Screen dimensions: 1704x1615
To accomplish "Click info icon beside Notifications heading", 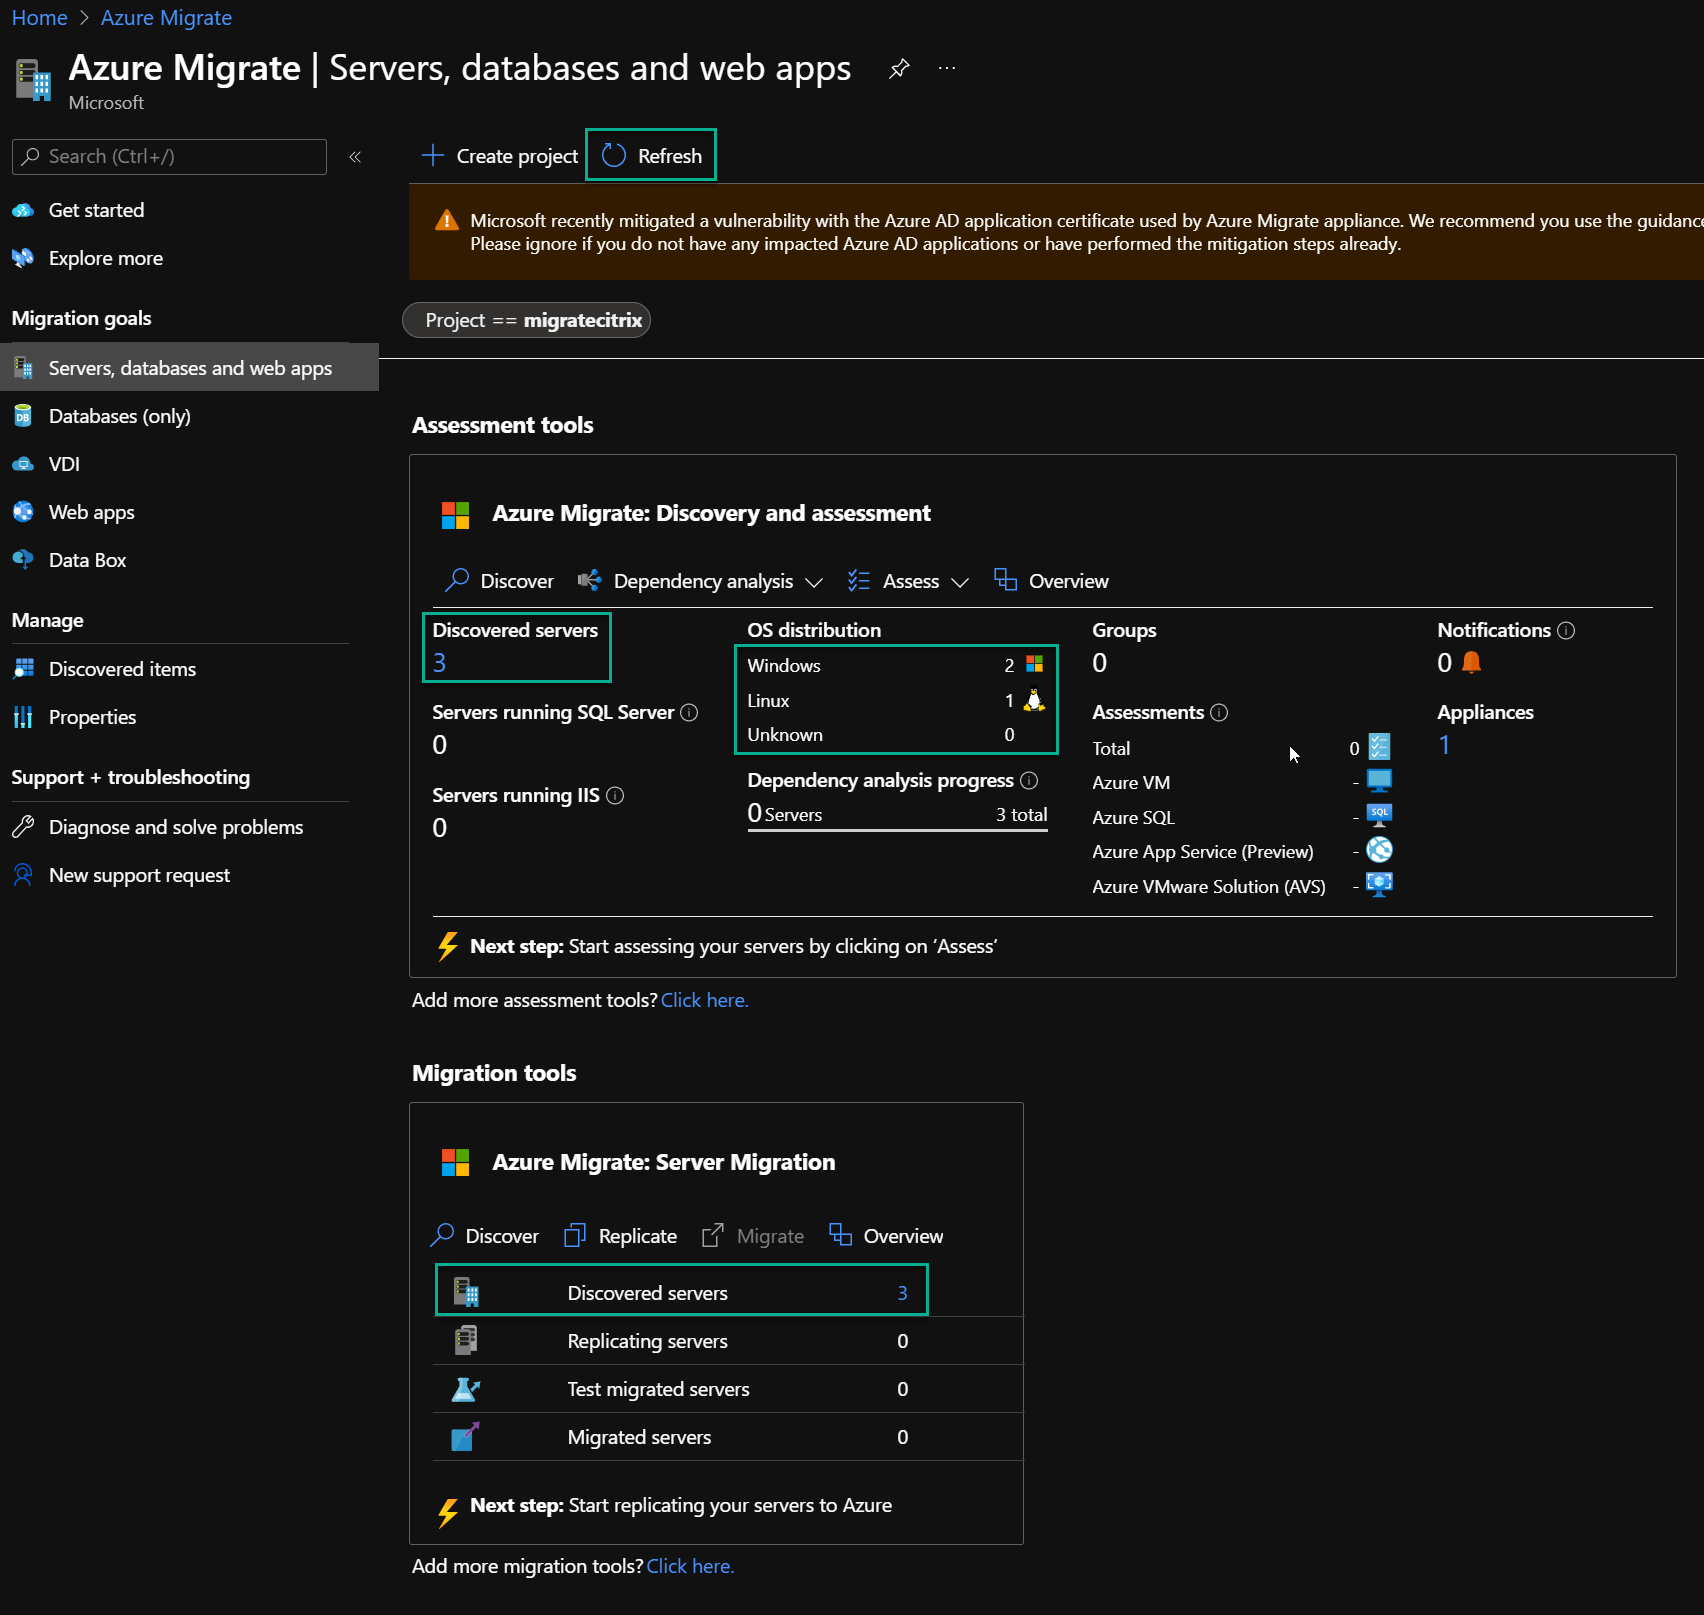I will pyautogui.click(x=1566, y=630).
